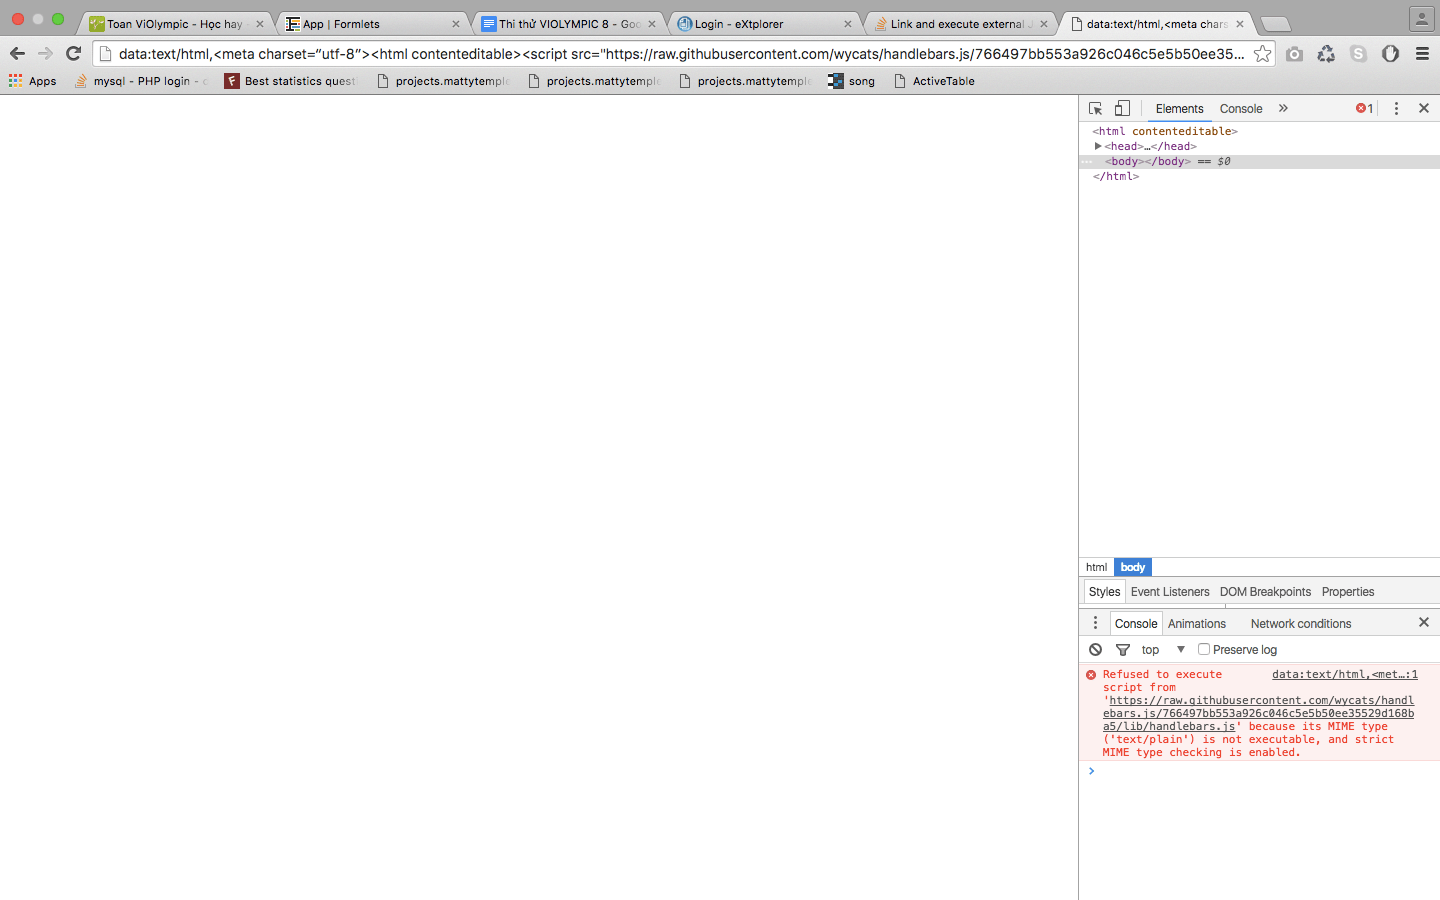Select the Network conditions drawer tab
The height and width of the screenshot is (900, 1440).
pos(1301,624)
